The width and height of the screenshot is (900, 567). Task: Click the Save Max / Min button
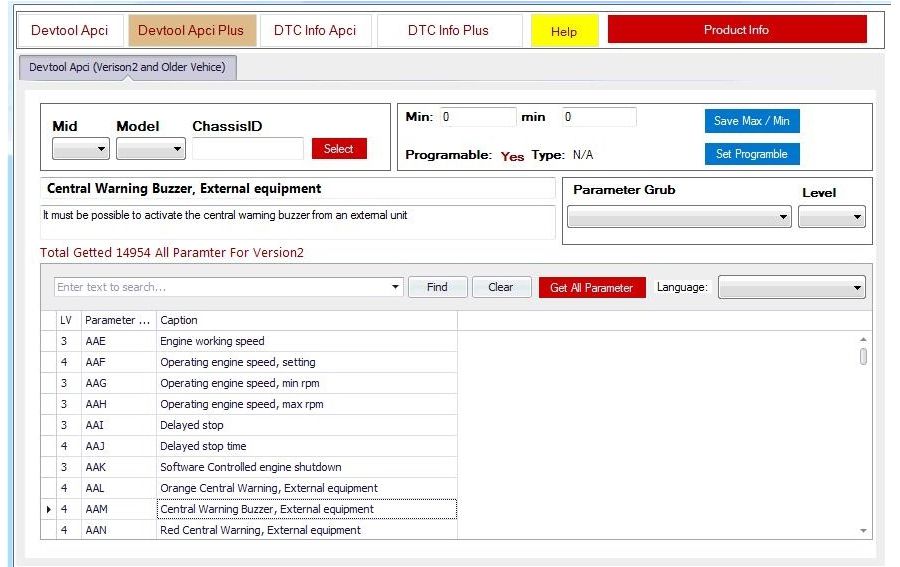point(751,121)
